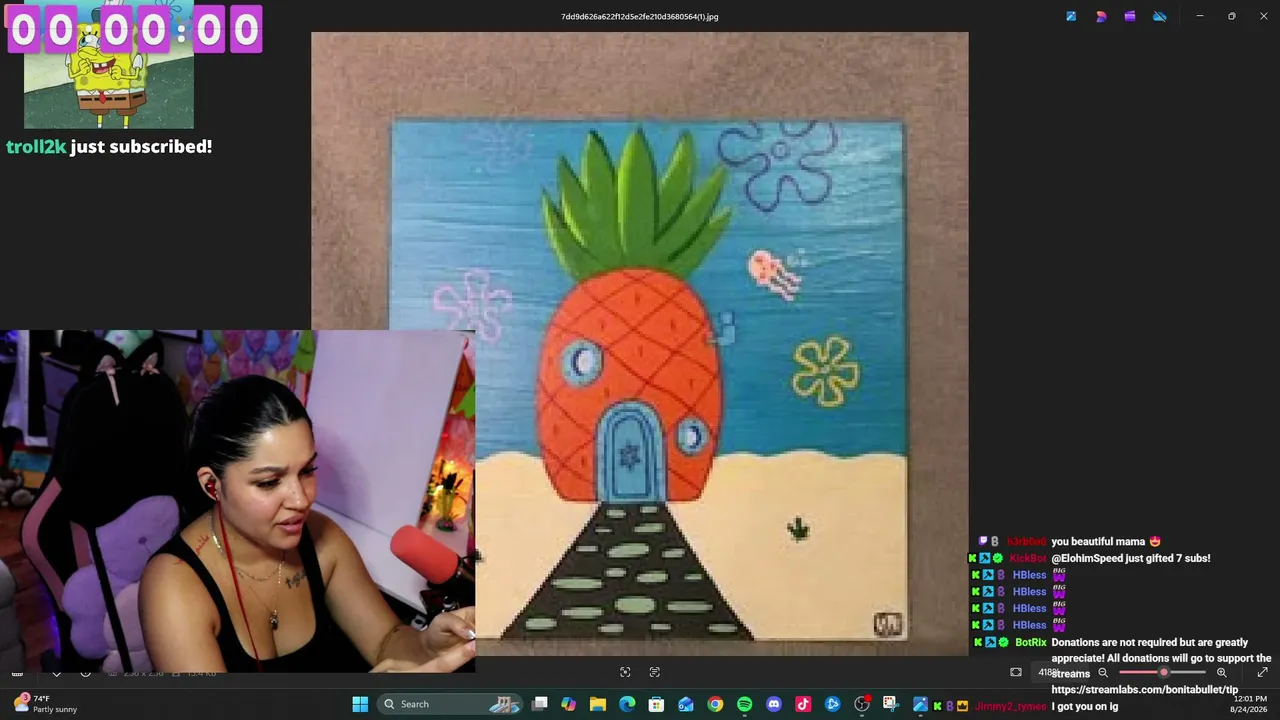1280x720 pixels.
Task: Enter full screen with the expand arrows icon
Action: coord(1262,672)
